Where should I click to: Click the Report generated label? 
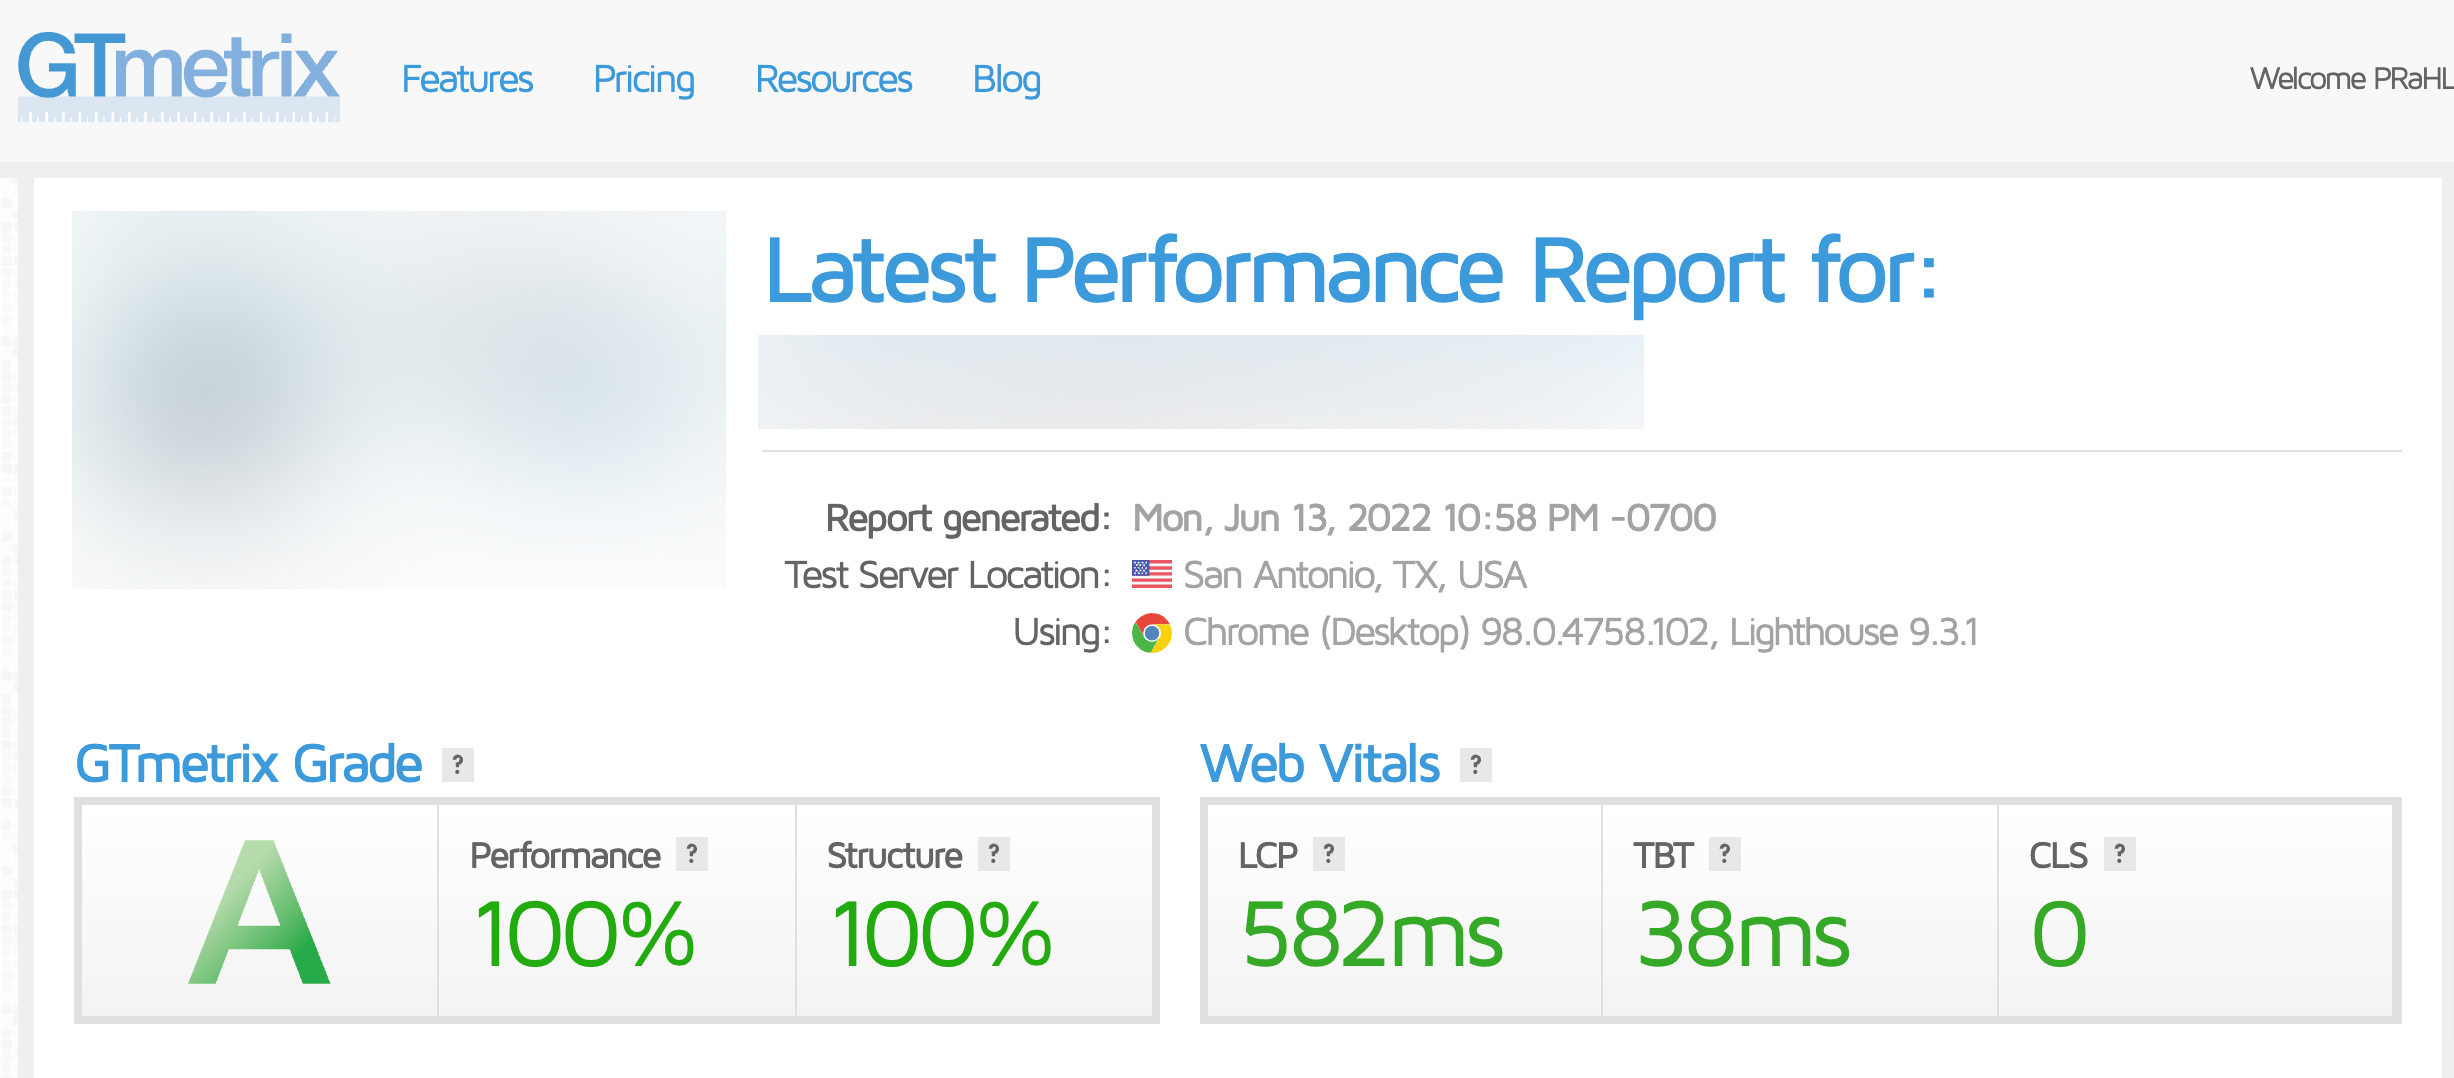click(x=968, y=518)
